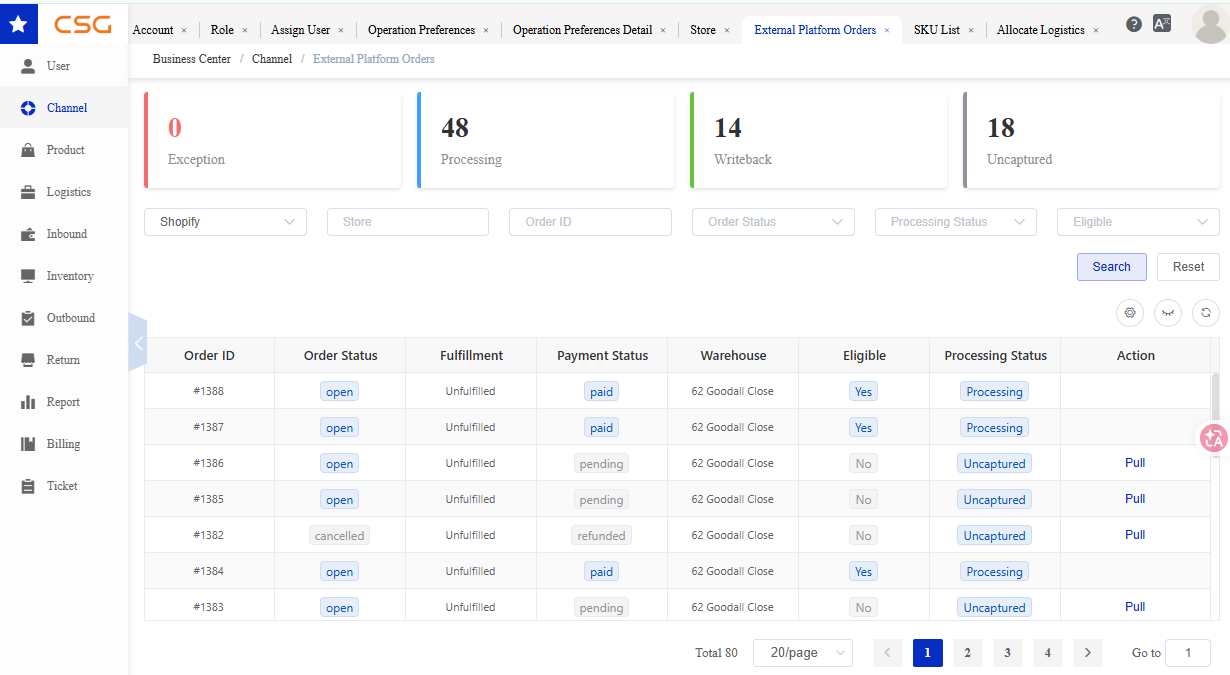
Task: Click the blue star logo icon
Action: click(19, 24)
